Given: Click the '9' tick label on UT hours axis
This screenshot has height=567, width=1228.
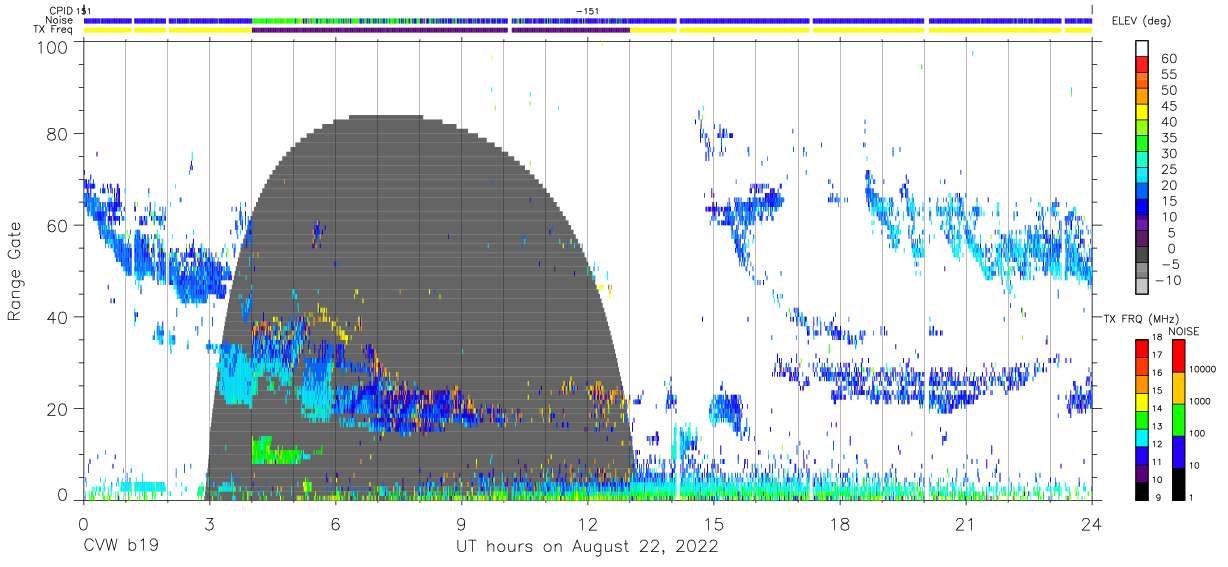Looking at the screenshot, I should point(461,524).
